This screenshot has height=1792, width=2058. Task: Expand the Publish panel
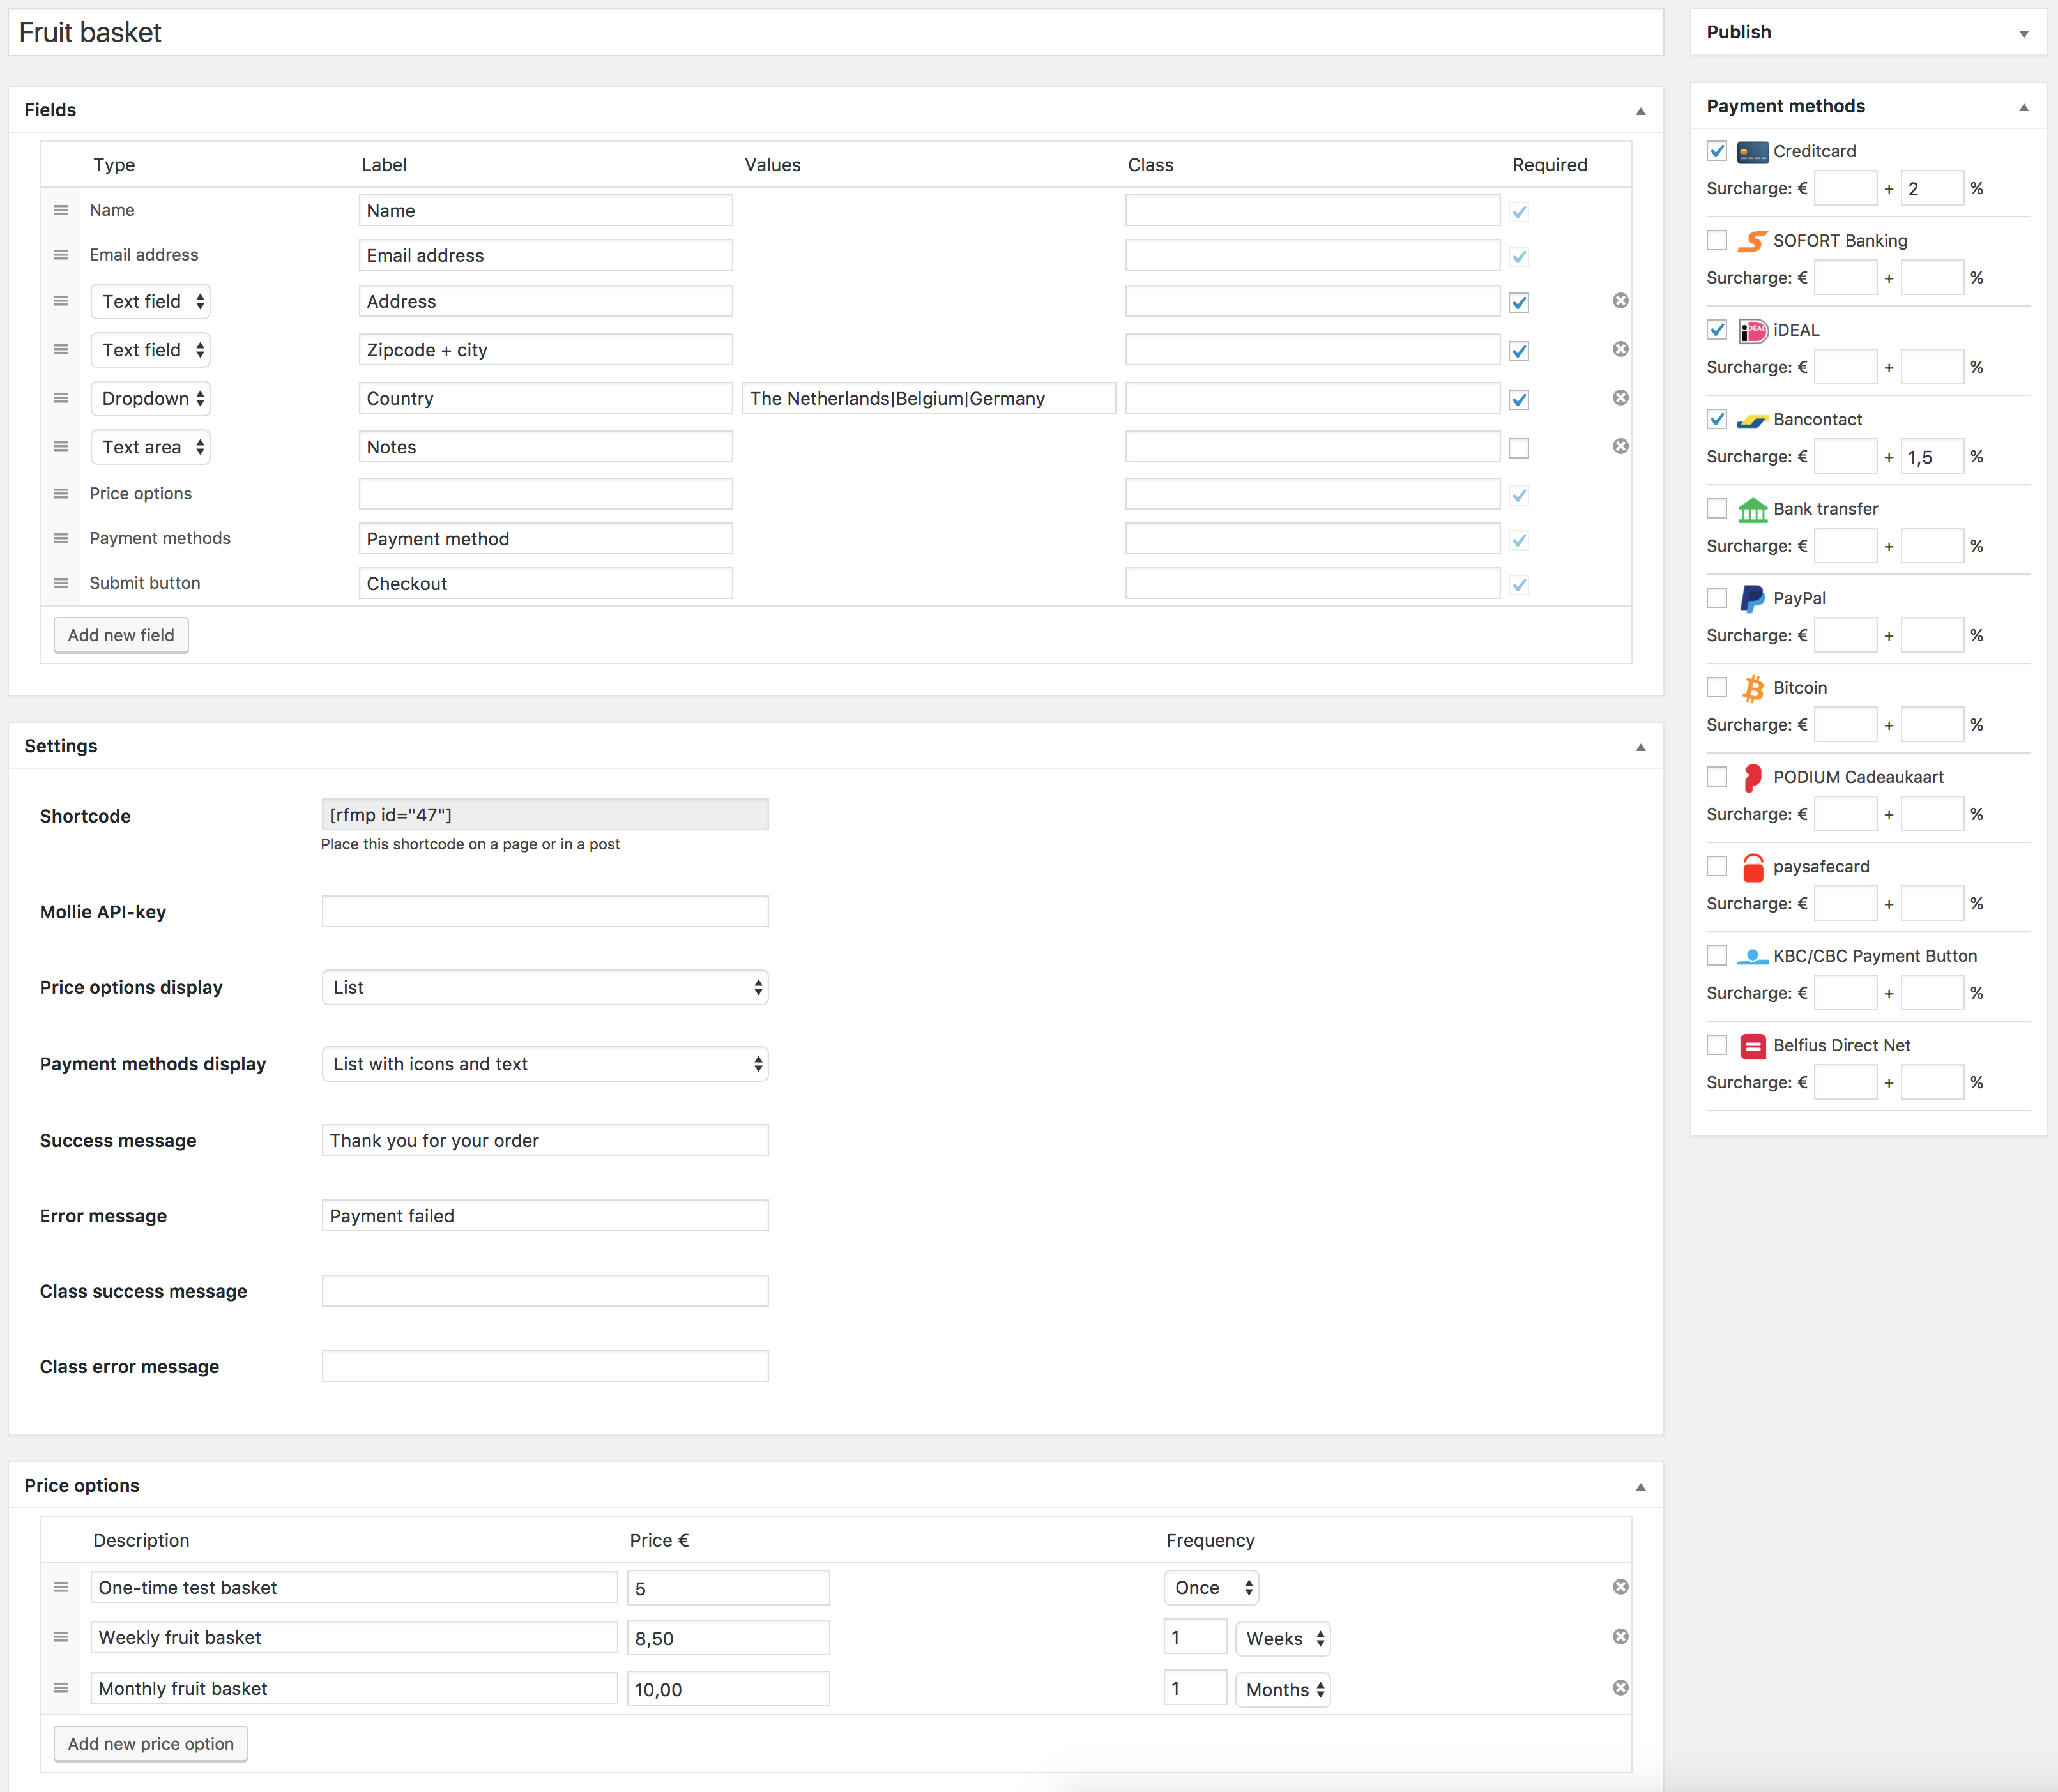2024,33
